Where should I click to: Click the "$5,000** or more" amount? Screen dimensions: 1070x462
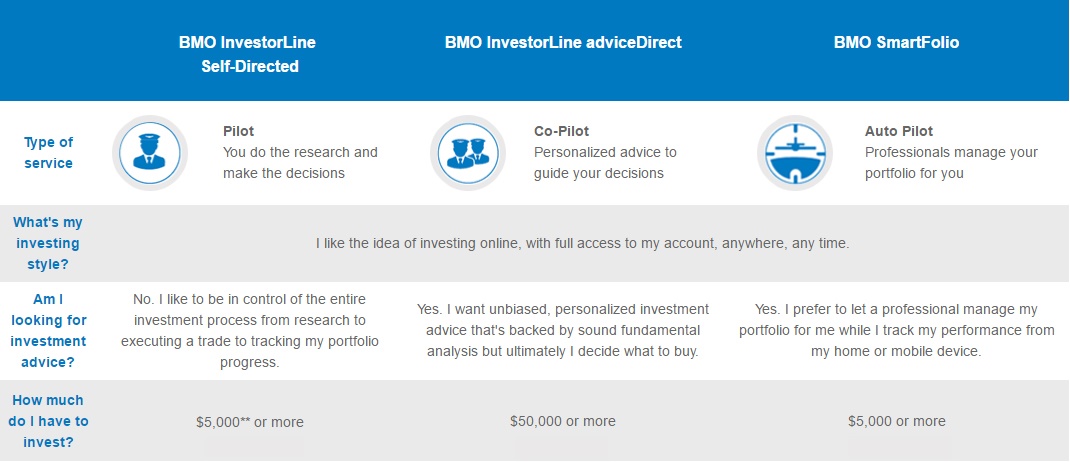(250, 422)
